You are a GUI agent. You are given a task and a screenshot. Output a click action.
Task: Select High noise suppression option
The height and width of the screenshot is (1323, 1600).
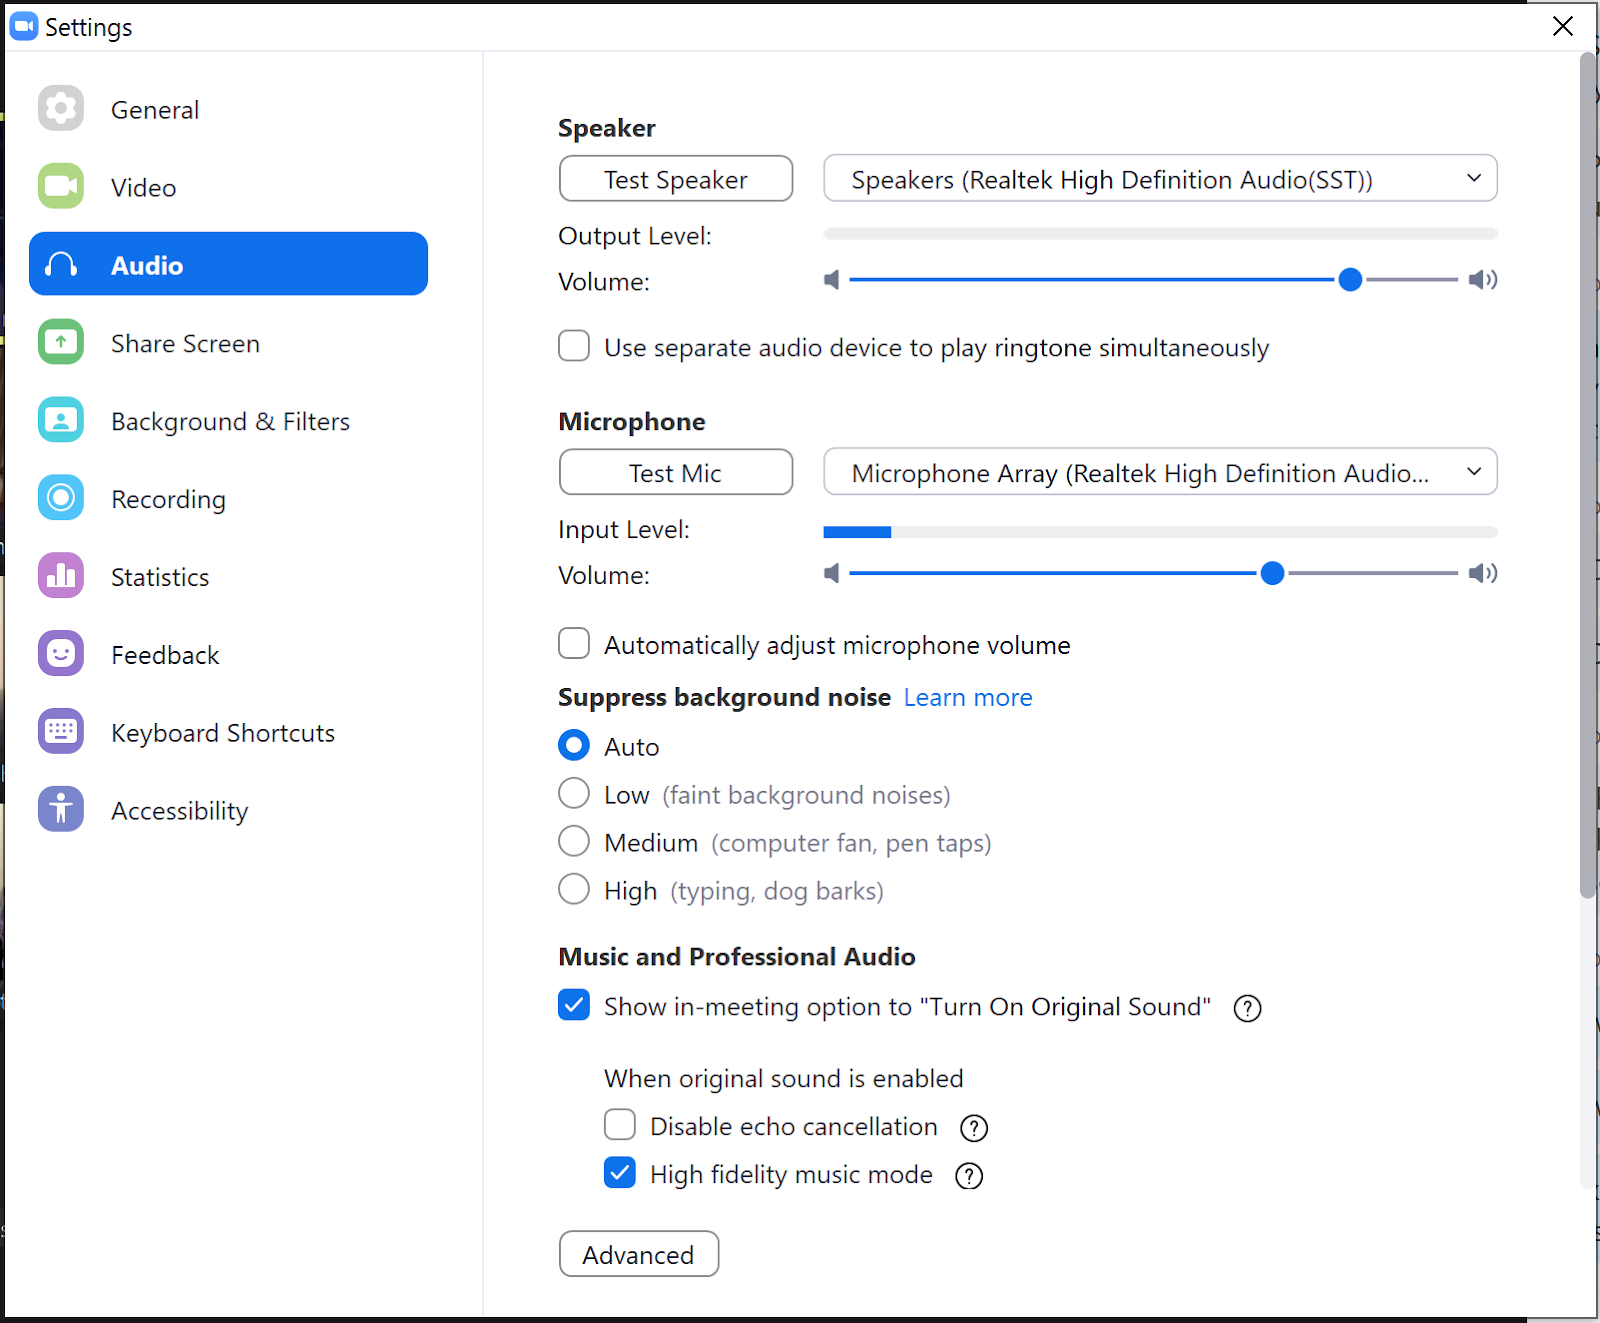(574, 889)
